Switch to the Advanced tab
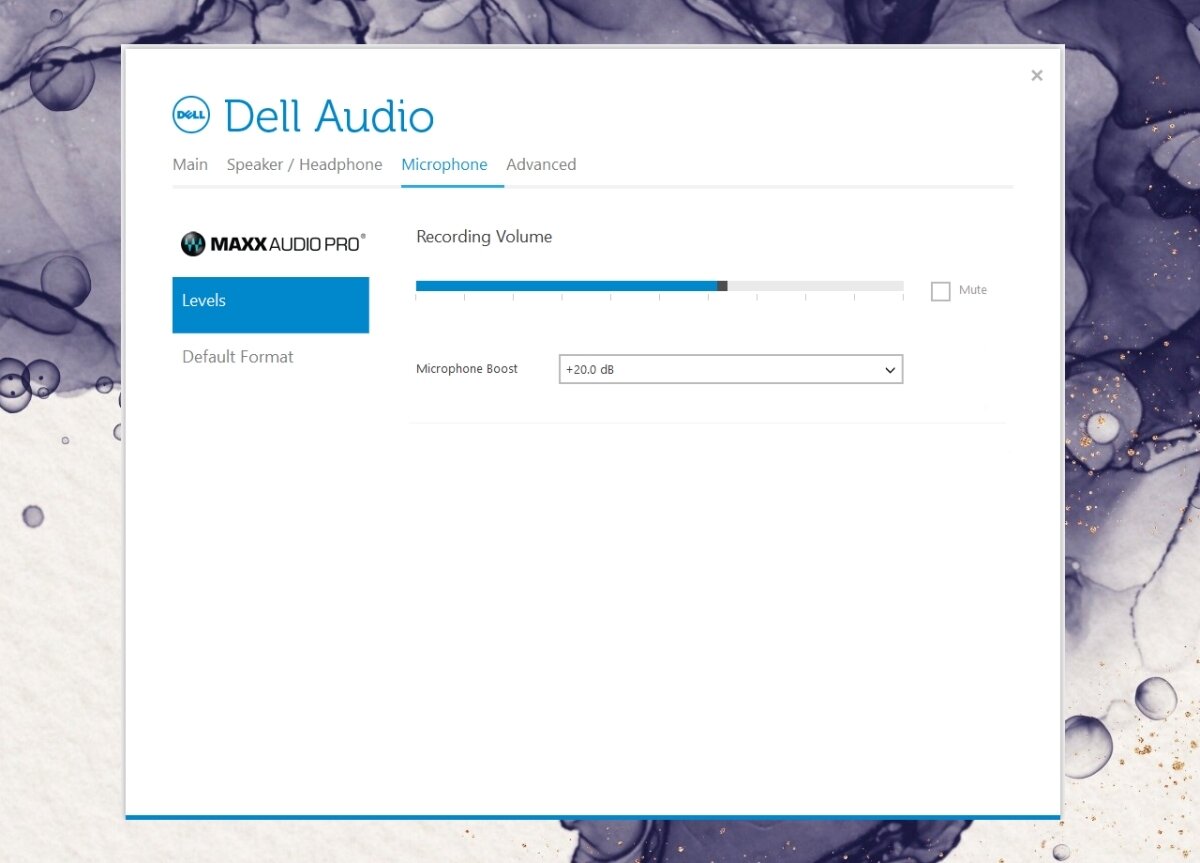This screenshot has height=863, width=1200. pyautogui.click(x=541, y=164)
